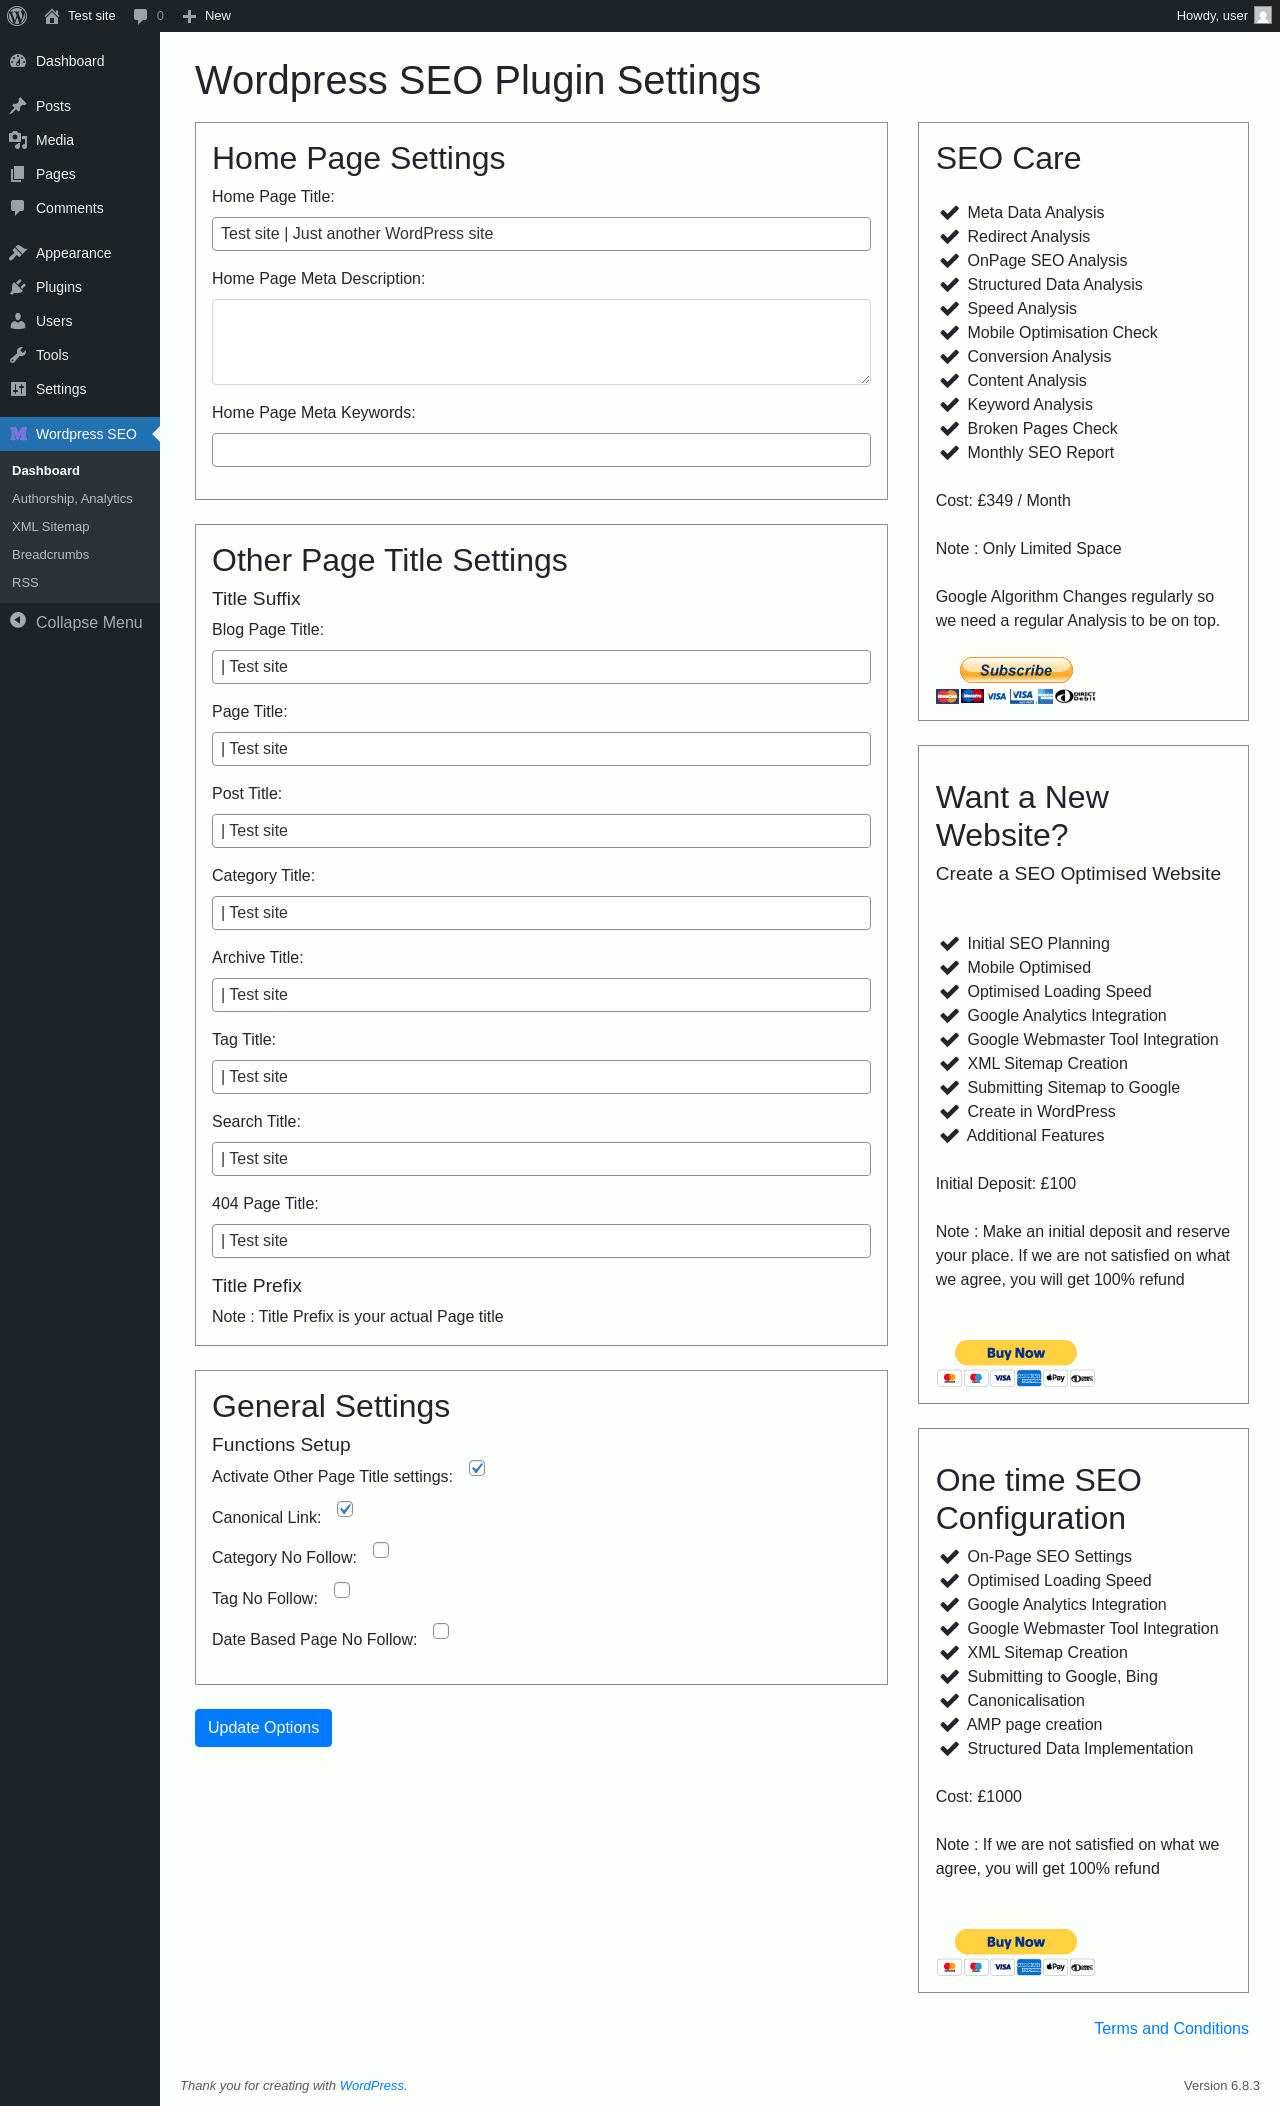This screenshot has height=2106, width=1280.
Task: Open the Terms and Conditions link
Action: coord(1171,2028)
